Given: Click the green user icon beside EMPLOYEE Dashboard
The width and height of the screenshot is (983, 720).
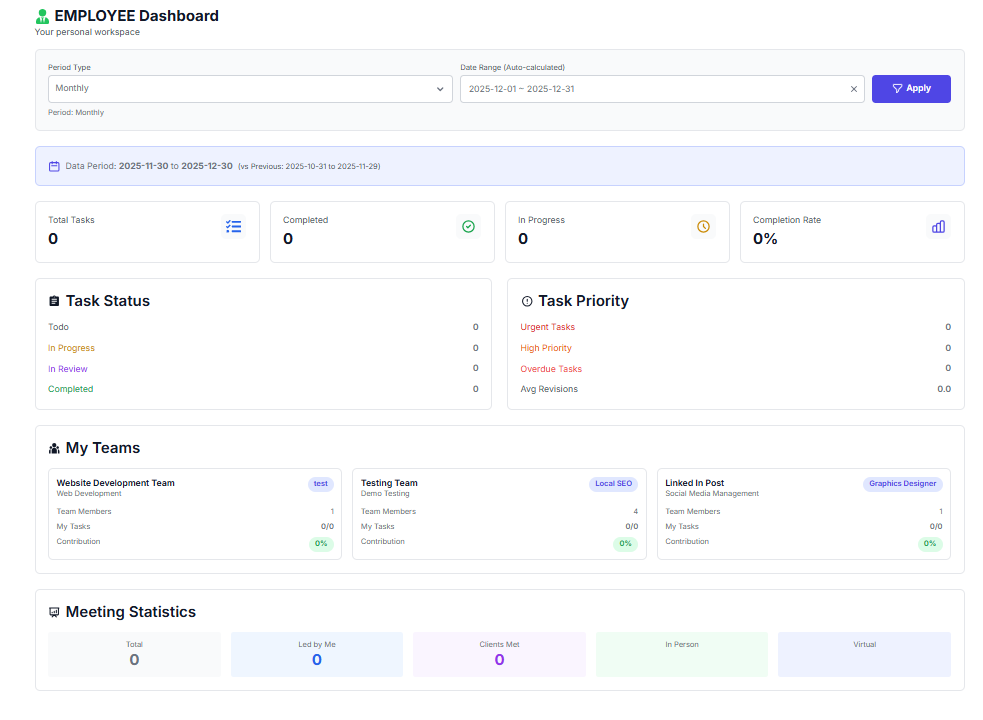Looking at the screenshot, I should click(x=42, y=16).
